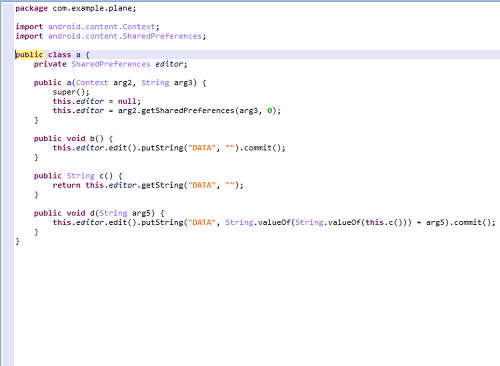This screenshot has width=500, height=366.
Task: Click class name 'a' after 'class'
Action: (78, 55)
